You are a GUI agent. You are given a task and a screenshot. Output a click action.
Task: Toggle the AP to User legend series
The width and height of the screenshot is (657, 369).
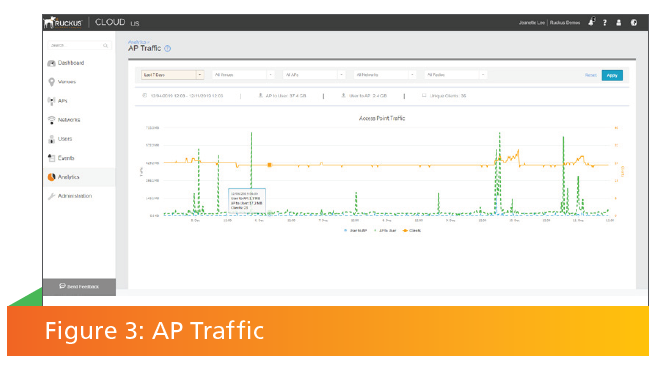(x=385, y=231)
